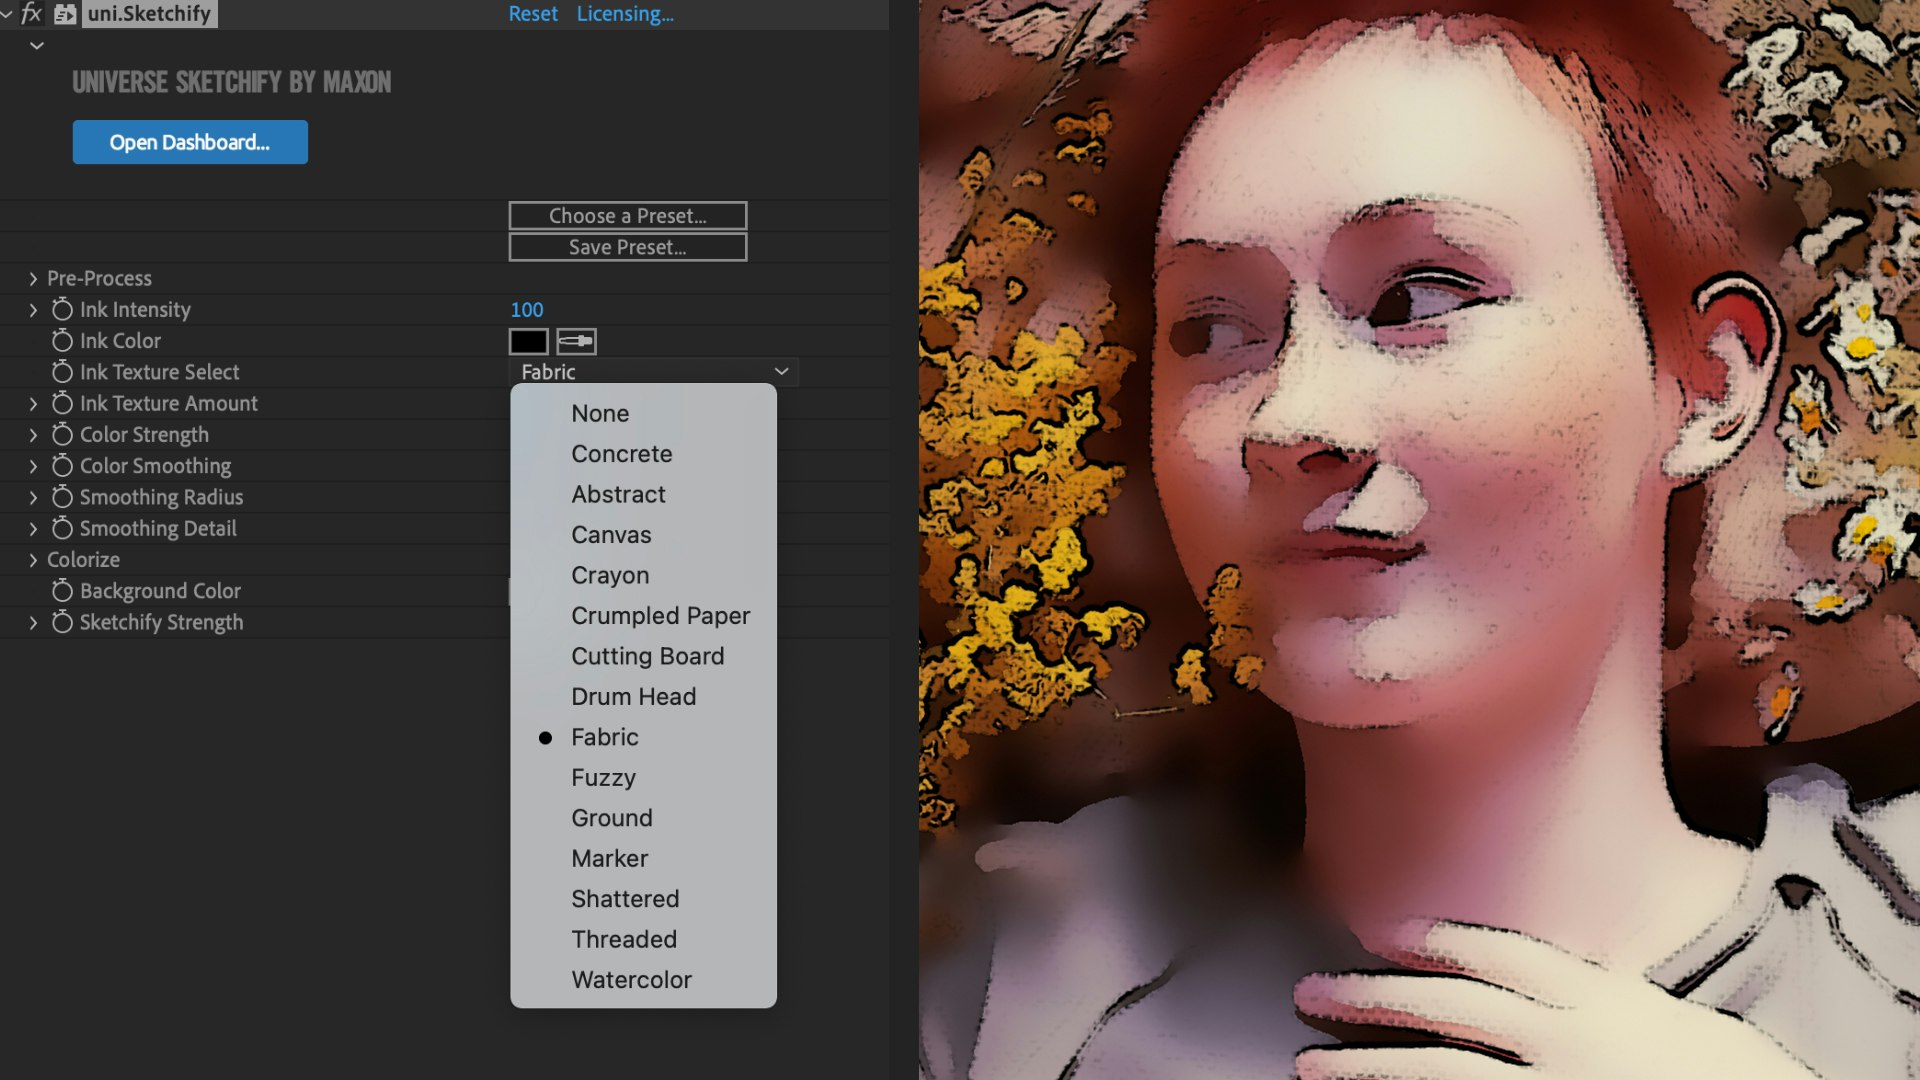Click the Open Dashboard button

190,142
